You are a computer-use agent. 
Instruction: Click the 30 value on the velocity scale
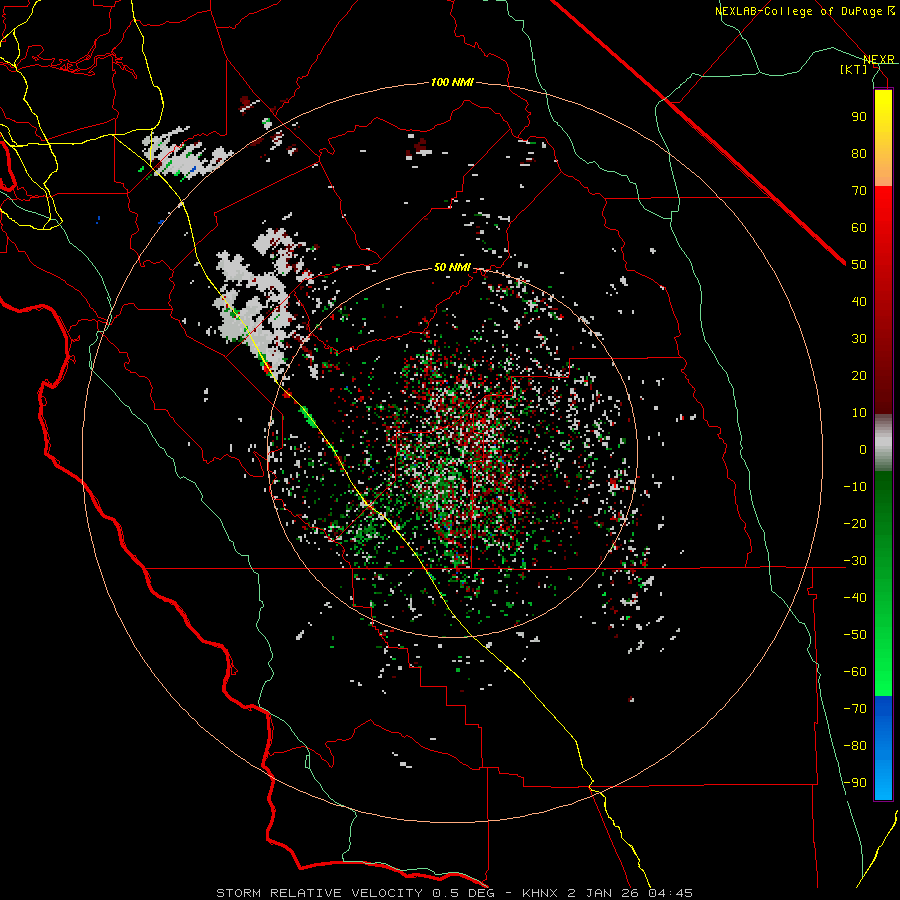(x=859, y=339)
